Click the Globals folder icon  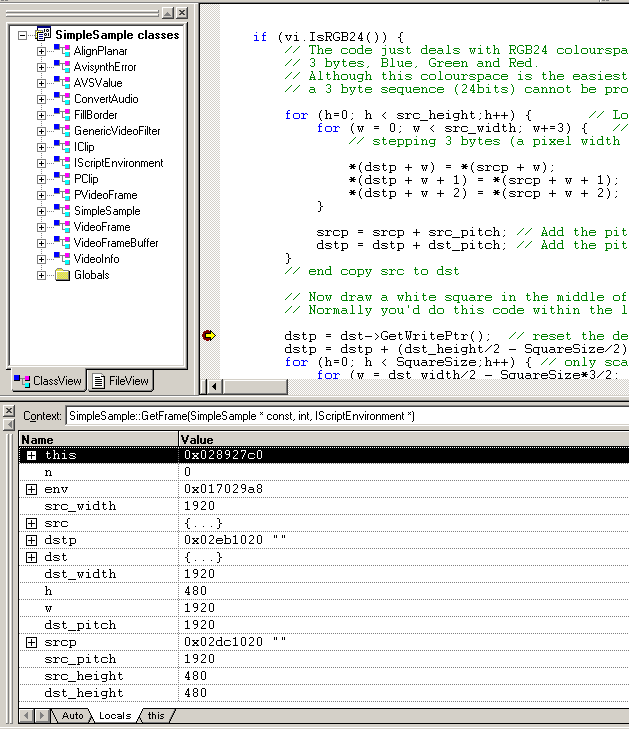pyautogui.click(x=62, y=275)
